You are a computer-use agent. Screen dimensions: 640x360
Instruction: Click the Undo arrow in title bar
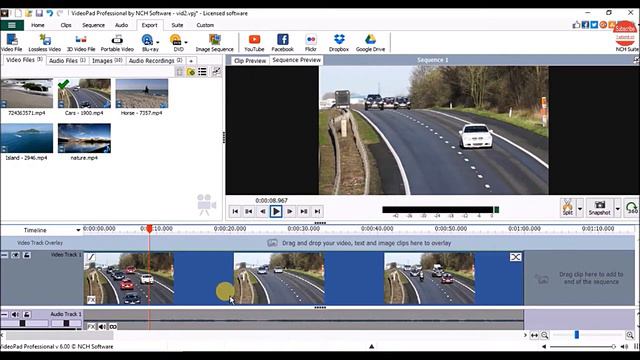click(x=50, y=13)
